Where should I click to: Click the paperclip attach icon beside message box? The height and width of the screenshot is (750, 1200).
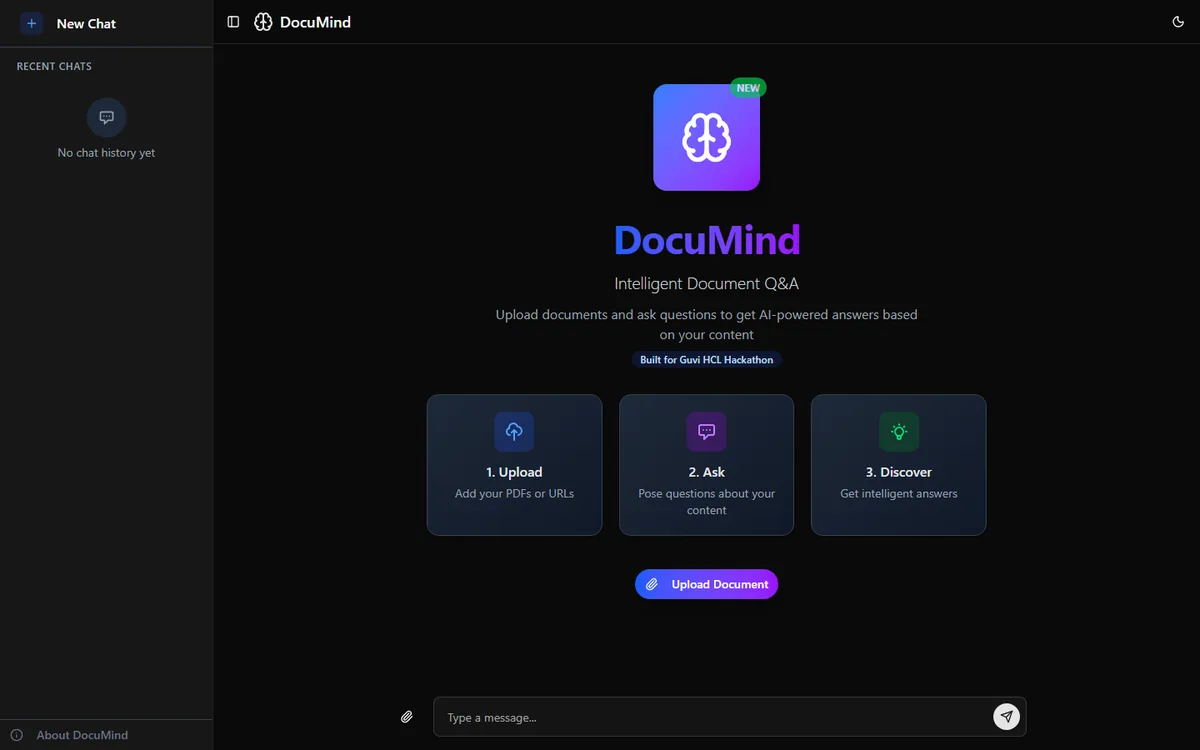[x=407, y=717]
